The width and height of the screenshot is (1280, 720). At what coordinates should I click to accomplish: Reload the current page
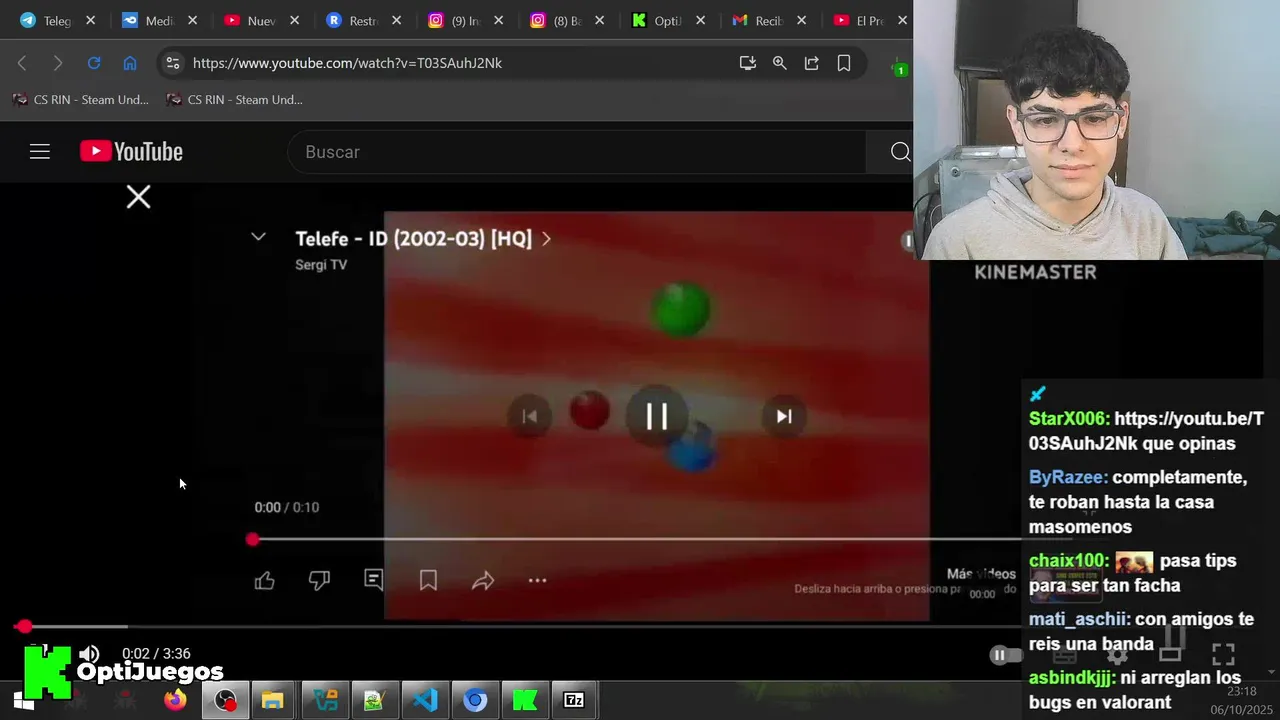pos(94,63)
